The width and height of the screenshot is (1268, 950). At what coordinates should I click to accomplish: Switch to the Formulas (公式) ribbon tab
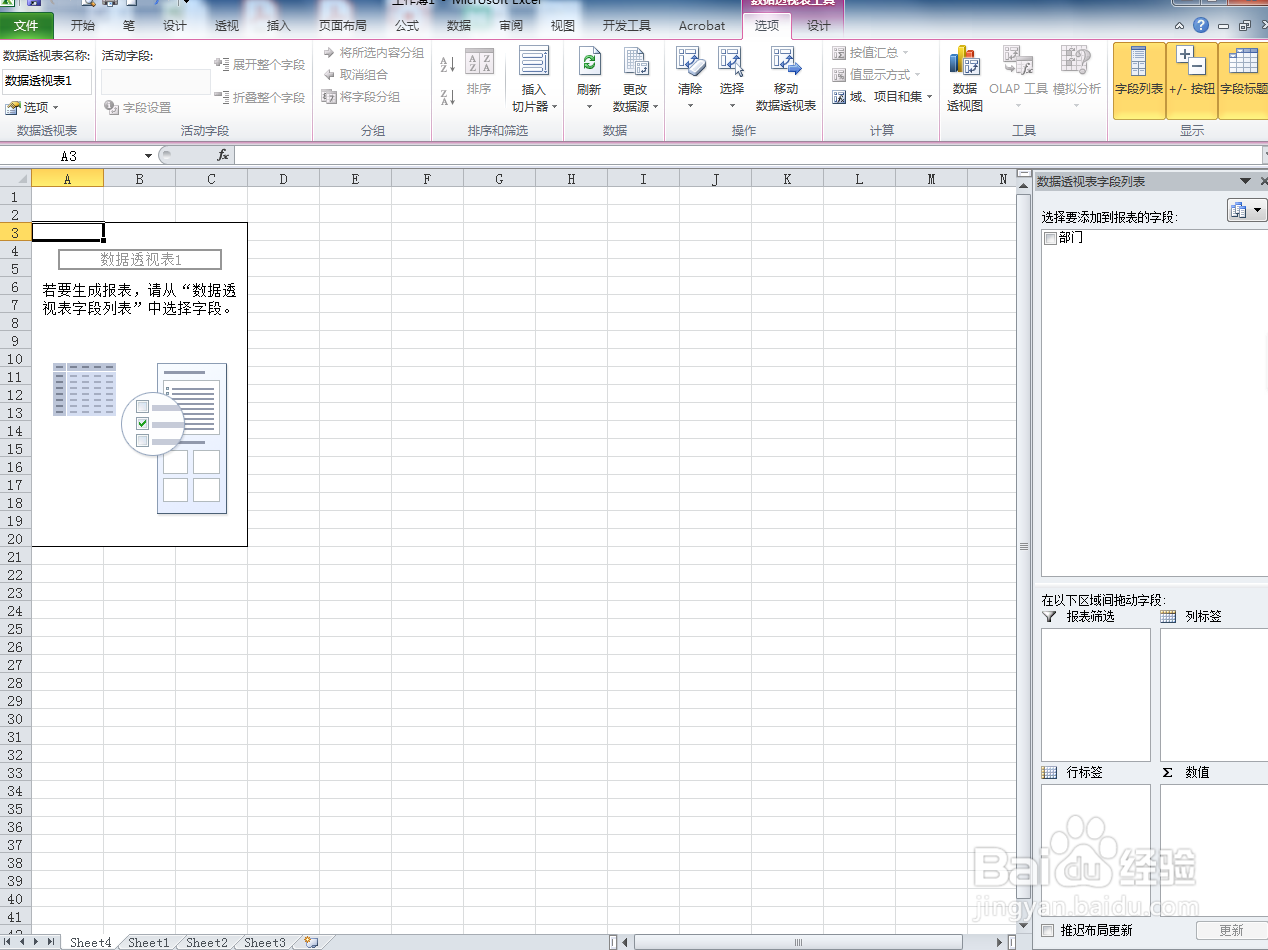(407, 26)
